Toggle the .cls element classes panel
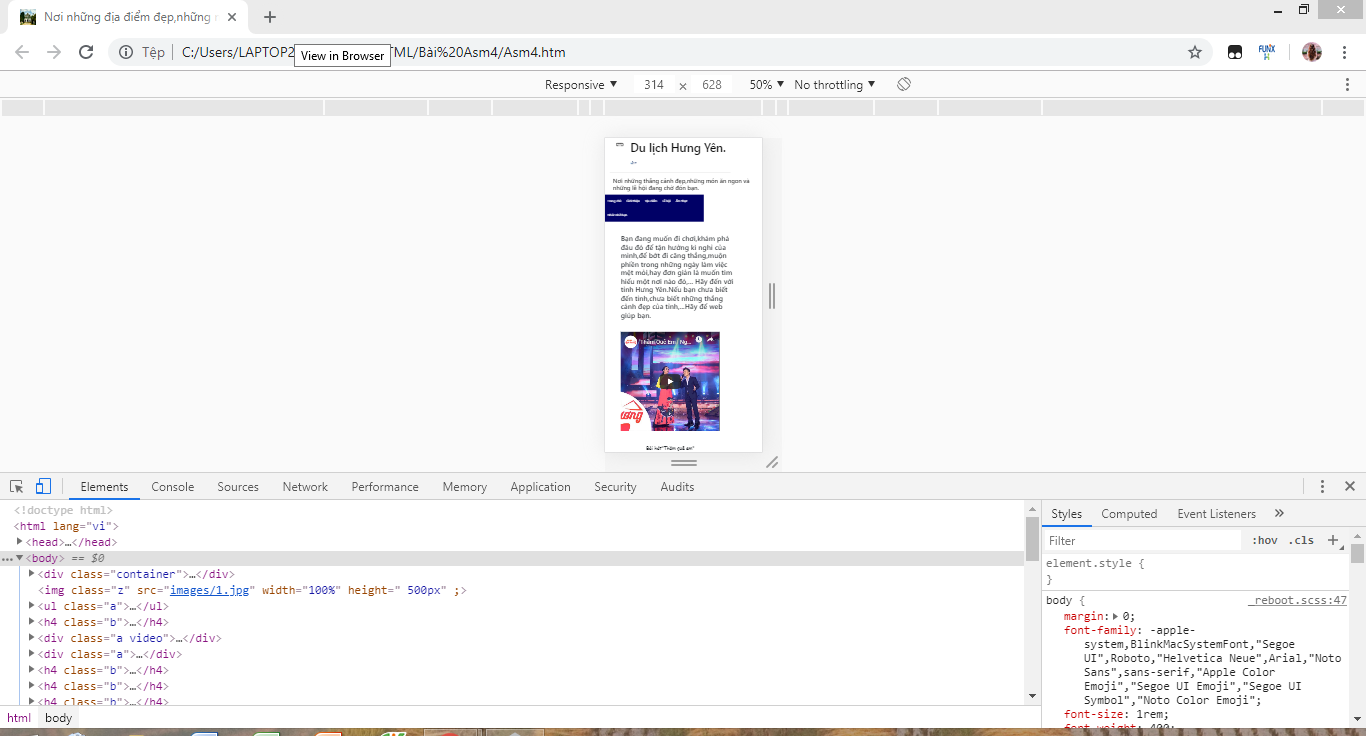The image size is (1366, 736). tap(1301, 540)
